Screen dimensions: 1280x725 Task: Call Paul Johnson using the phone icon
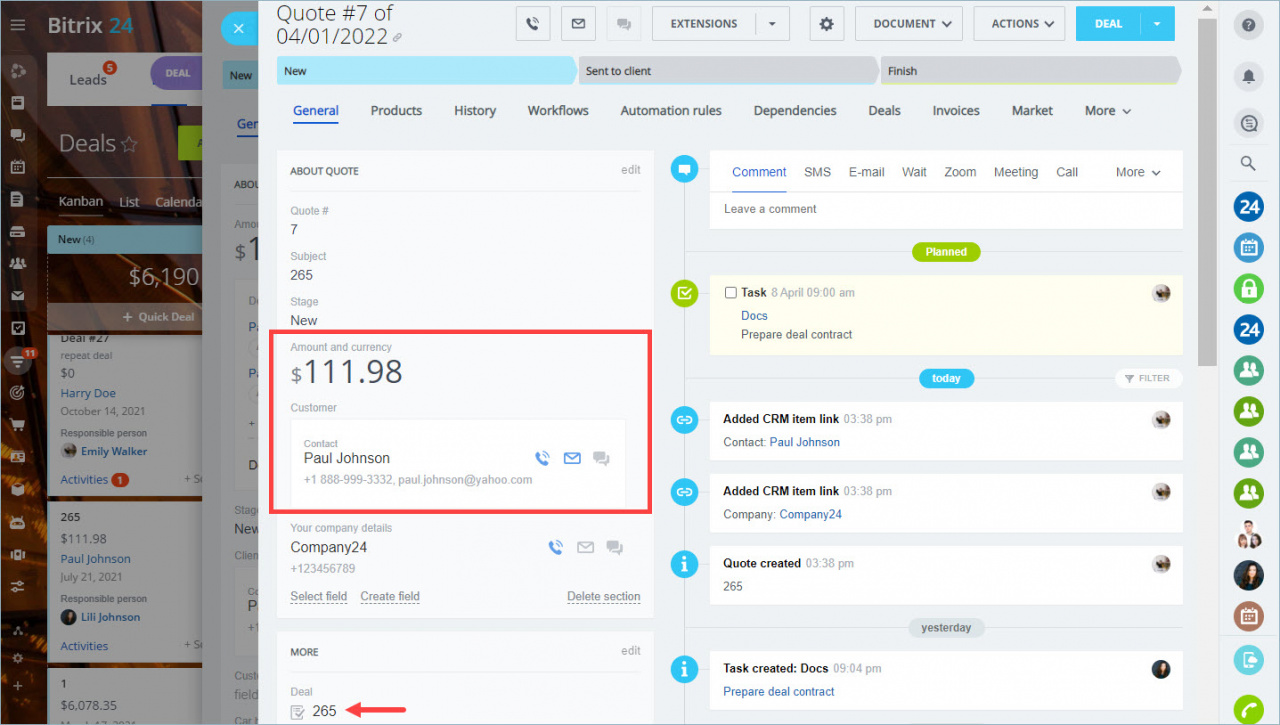coord(542,459)
